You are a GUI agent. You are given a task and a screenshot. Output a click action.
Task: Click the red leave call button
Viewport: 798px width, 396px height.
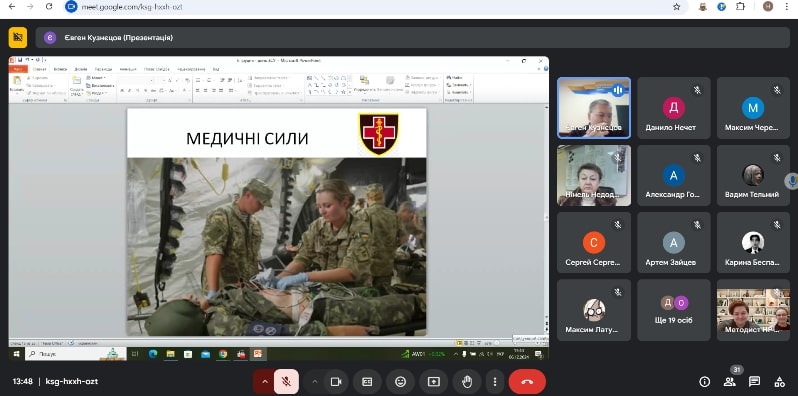click(527, 382)
